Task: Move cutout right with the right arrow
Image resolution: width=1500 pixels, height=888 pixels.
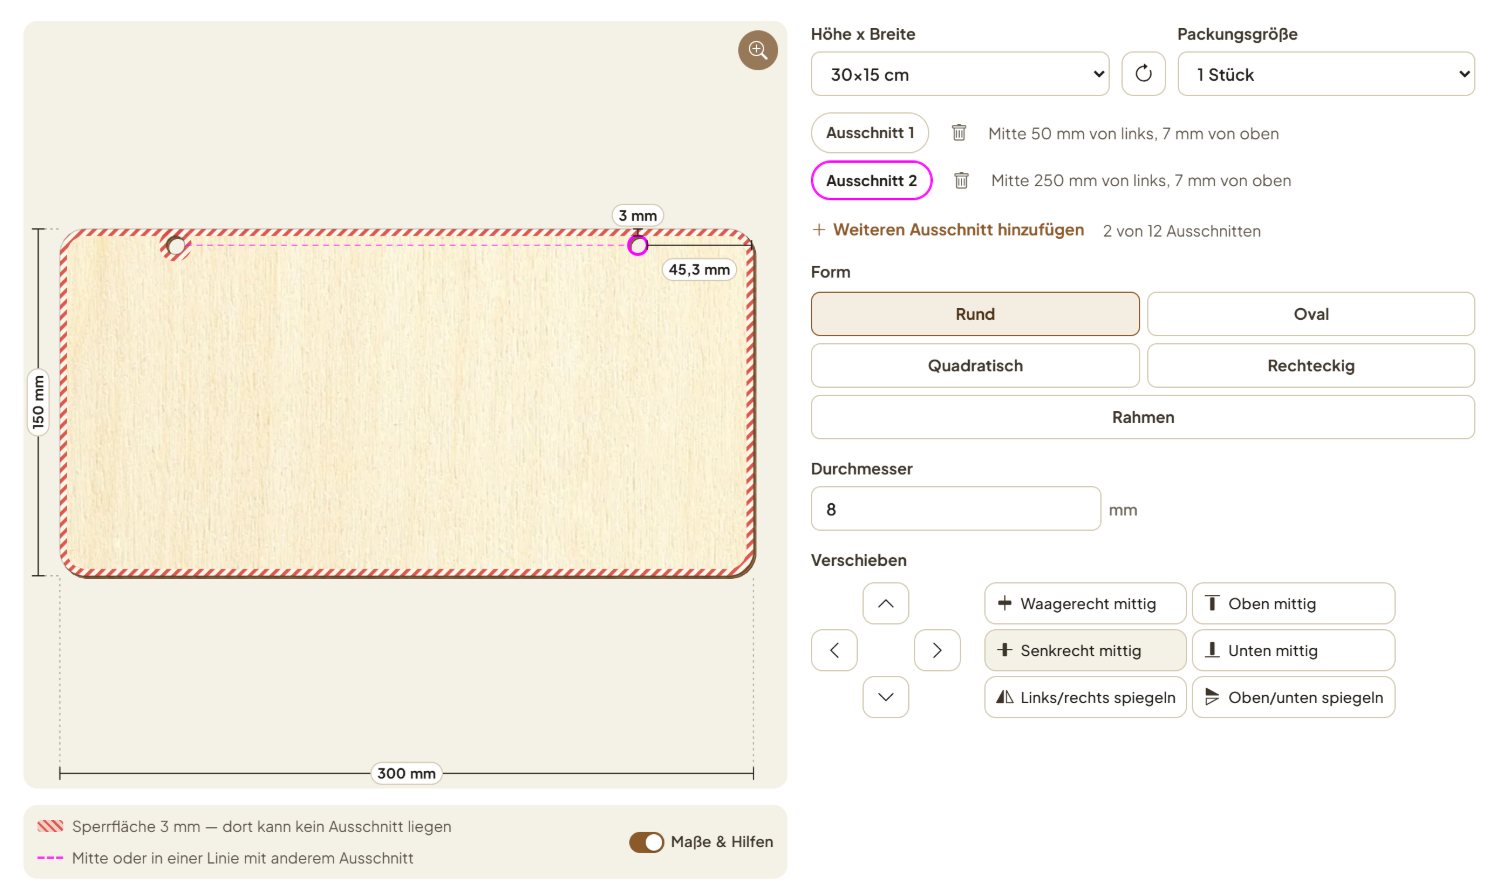Action: (937, 650)
